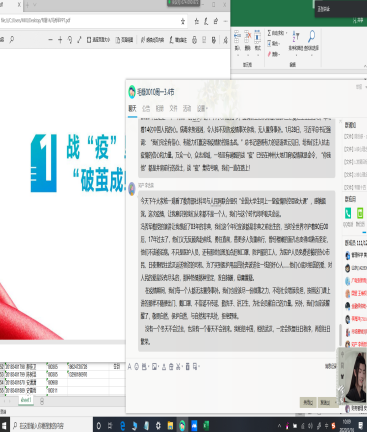Click the rotate page icon in PDF toolbar

click(x=70, y=40)
